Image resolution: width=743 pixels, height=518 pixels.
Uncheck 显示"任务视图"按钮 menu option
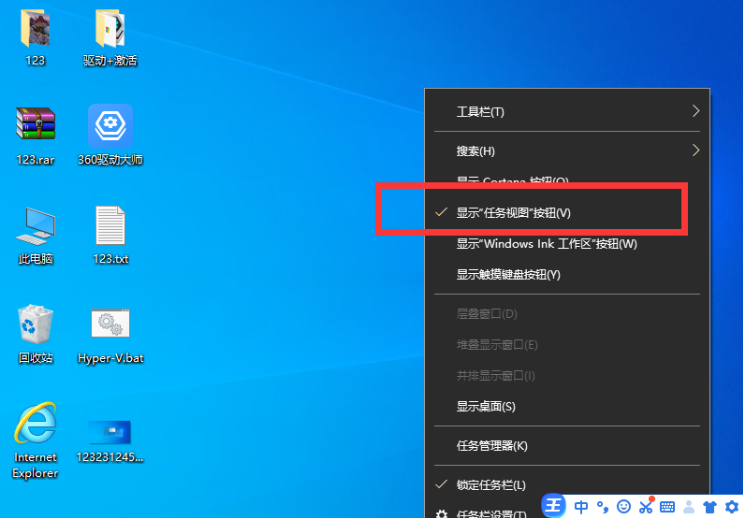pos(513,212)
